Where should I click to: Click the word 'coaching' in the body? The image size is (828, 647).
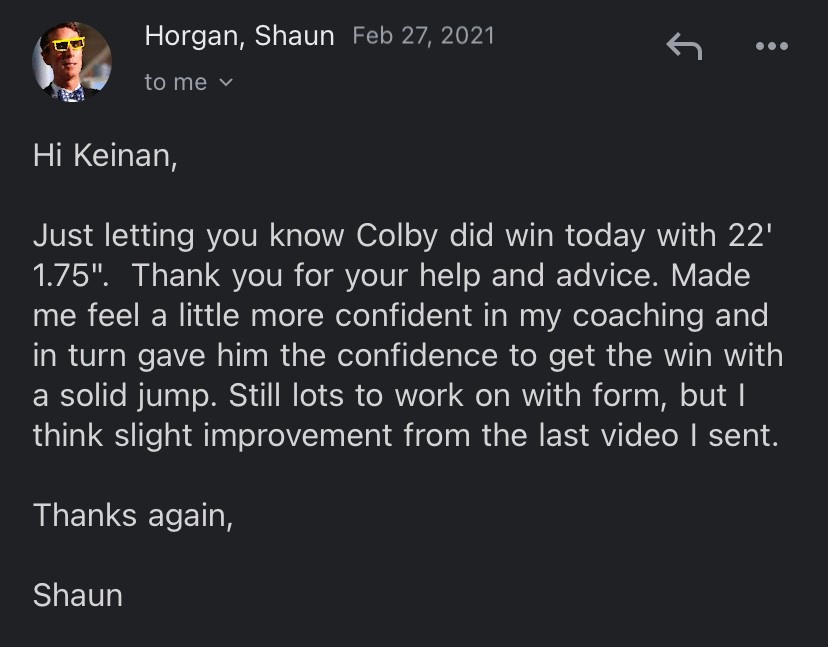click(x=638, y=316)
